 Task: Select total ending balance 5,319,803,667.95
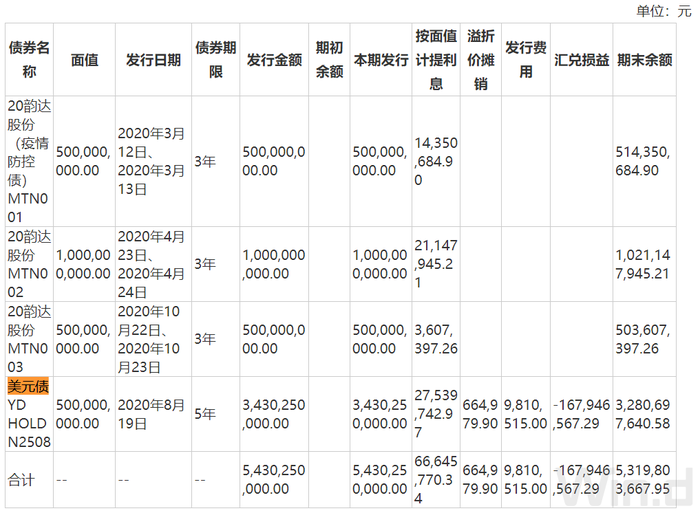tap(643, 480)
